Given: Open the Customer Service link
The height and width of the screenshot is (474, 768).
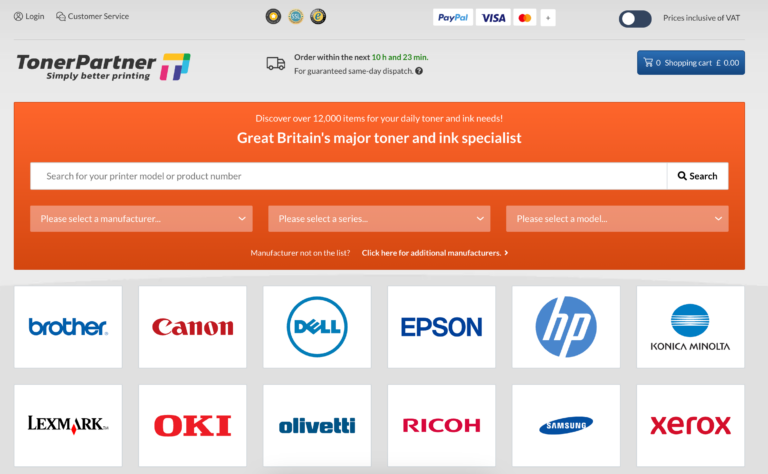Looking at the screenshot, I should click(93, 16).
